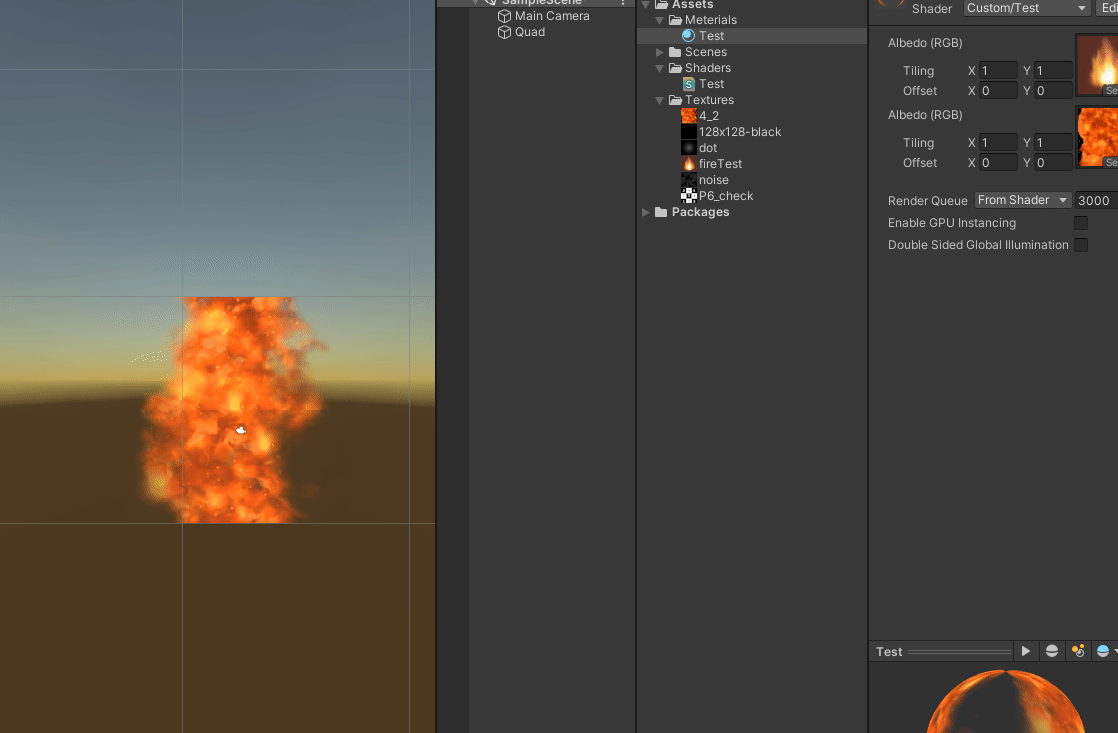Collapse the Textures folder arrow
This screenshot has width=1118, height=733.
point(660,100)
